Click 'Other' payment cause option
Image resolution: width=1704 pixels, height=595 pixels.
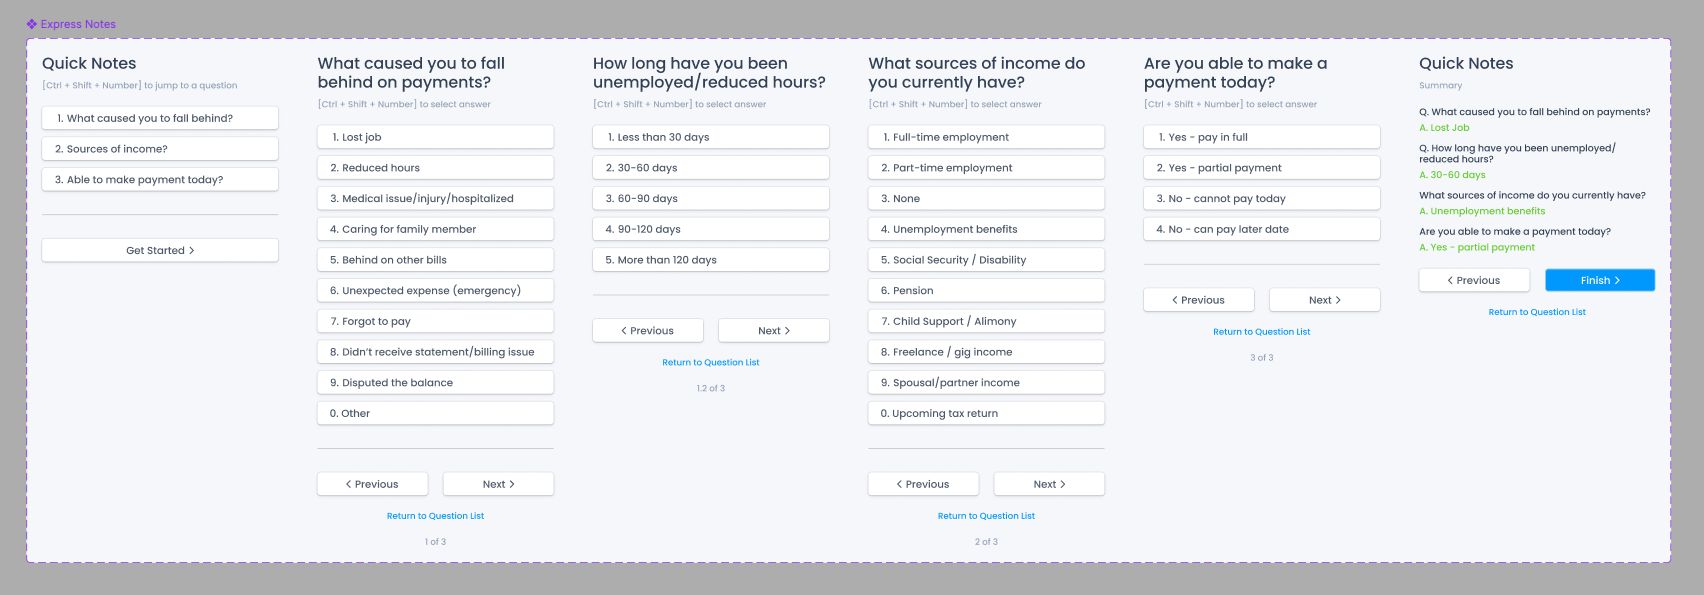click(x=435, y=412)
